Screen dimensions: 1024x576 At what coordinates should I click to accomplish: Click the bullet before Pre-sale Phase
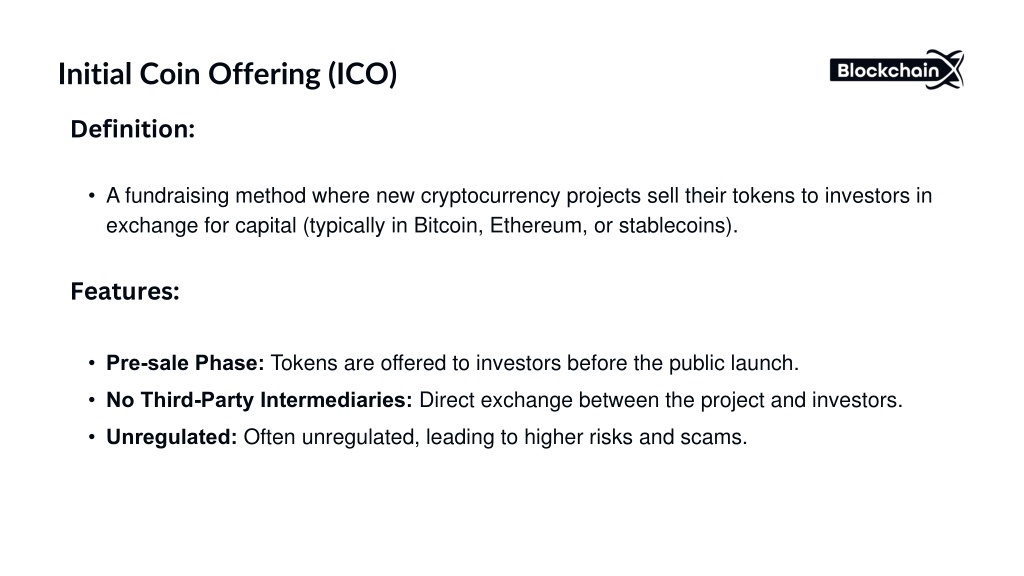(91, 362)
